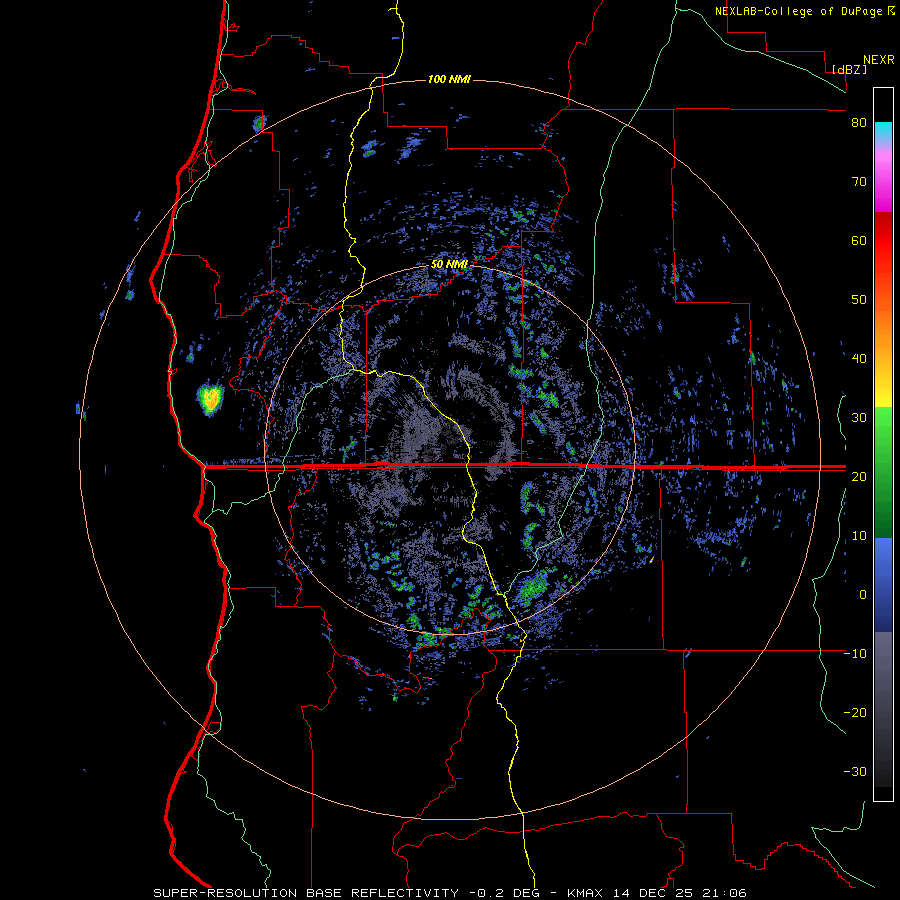Click the 10 dBZ scale value
900x900 pixels.
(x=859, y=536)
